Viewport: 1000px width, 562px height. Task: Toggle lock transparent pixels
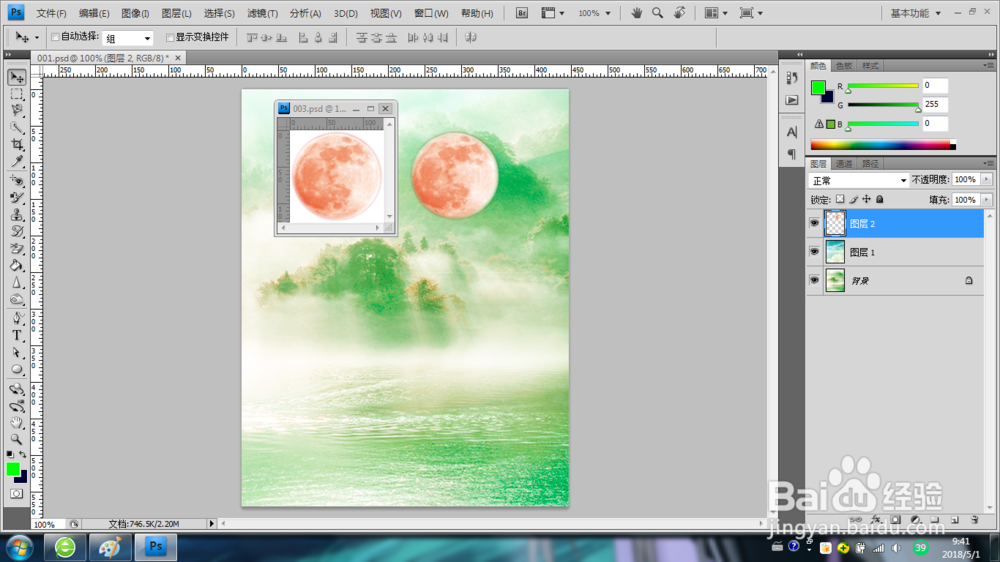(840, 200)
